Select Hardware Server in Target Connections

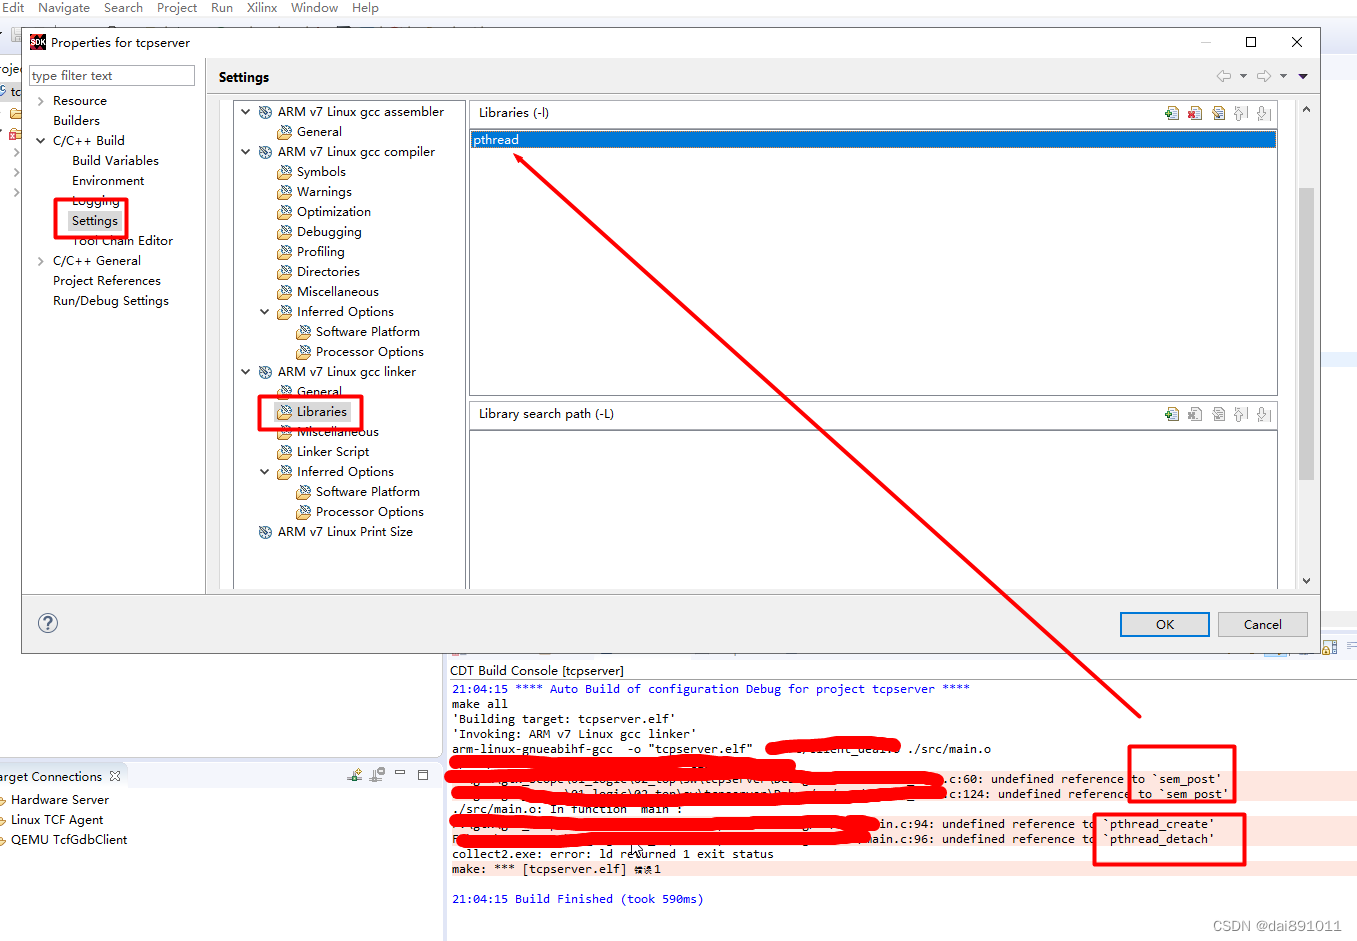point(60,800)
